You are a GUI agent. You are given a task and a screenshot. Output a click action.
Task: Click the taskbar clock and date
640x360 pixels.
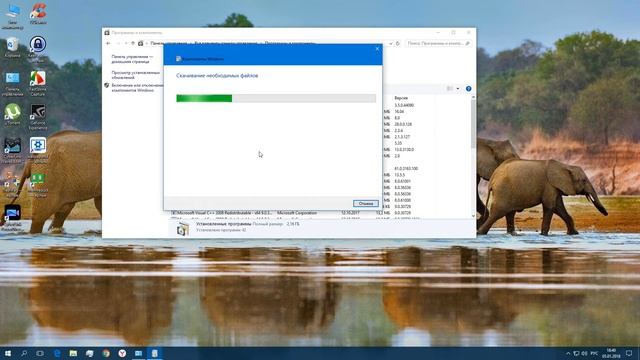click(x=611, y=353)
